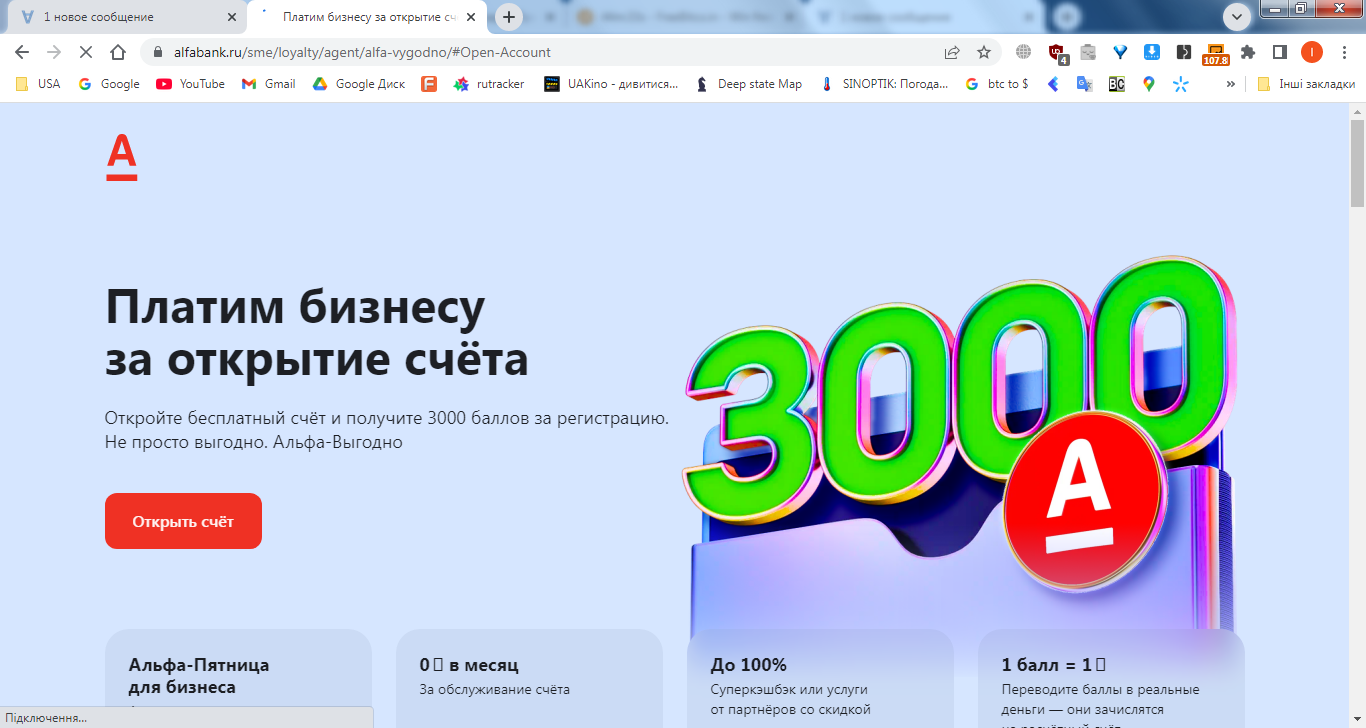Click the Открыть счёт button

(183, 521)
